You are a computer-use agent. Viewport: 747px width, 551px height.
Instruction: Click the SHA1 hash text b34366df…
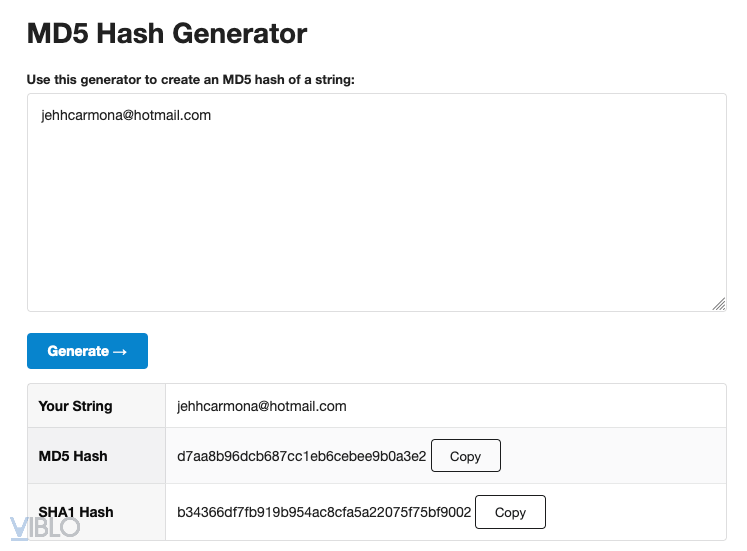pos(323,512)
